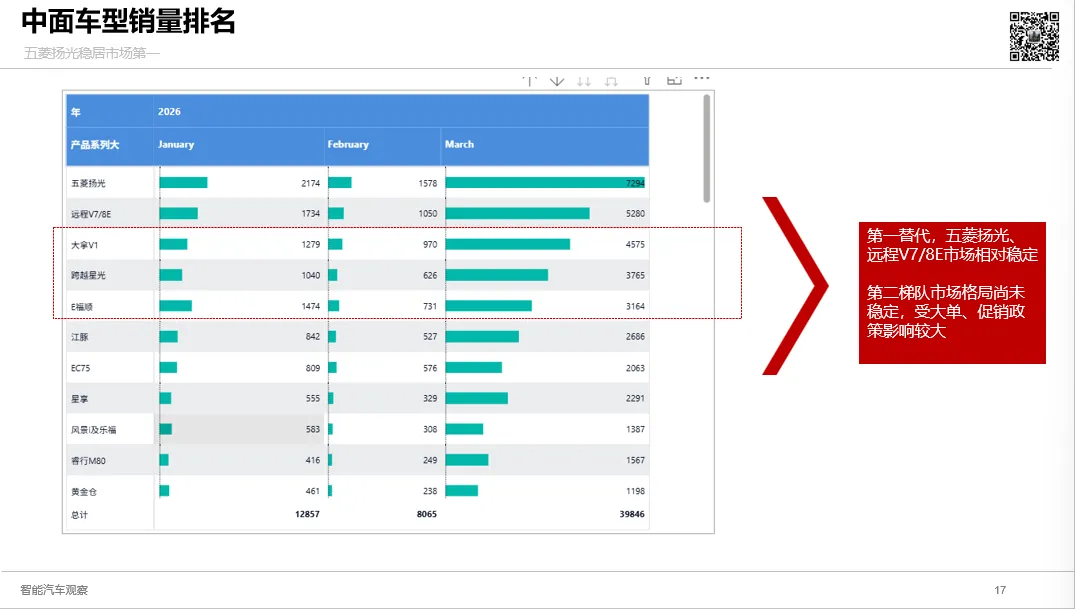
Task: Click the red commentary text box
Action: [952, 293]
